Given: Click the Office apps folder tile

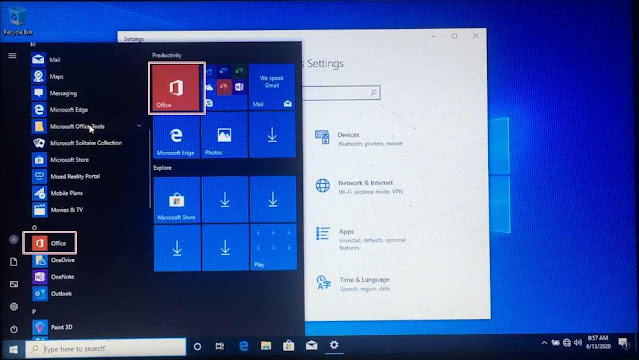Looking at the screenshot, I should 225,87.
